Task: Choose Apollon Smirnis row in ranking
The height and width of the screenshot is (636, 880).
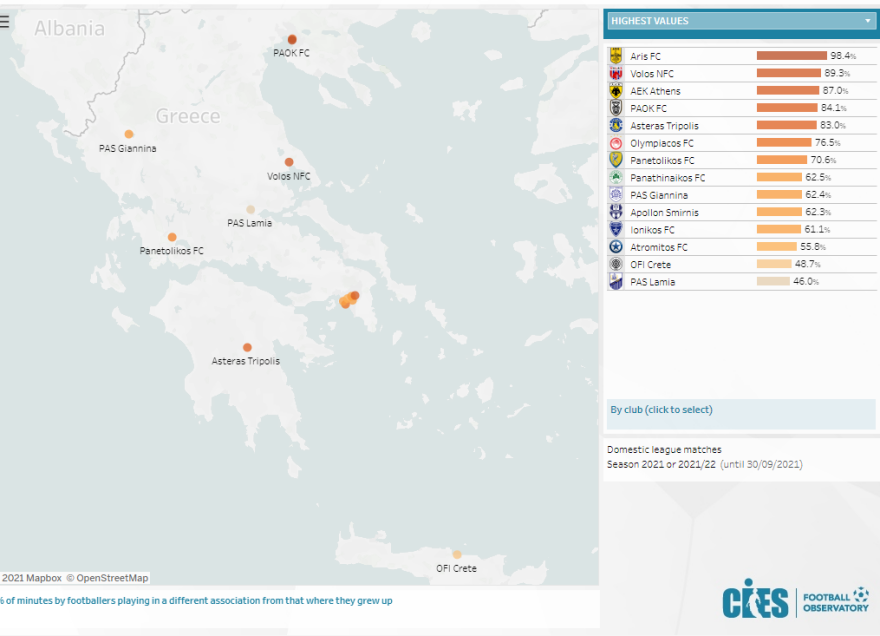Action: pos(664,212)
